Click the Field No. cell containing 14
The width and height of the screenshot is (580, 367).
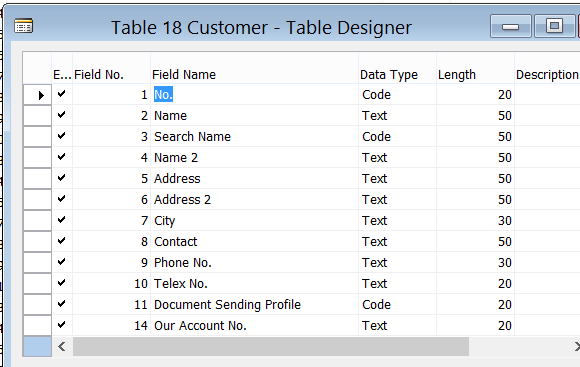tap(111, 325)
